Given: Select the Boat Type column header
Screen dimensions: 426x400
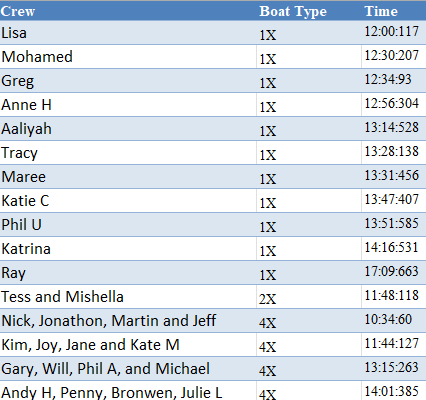Looking at the screenshot, I should pyautogui.click(x=309, y=11).
